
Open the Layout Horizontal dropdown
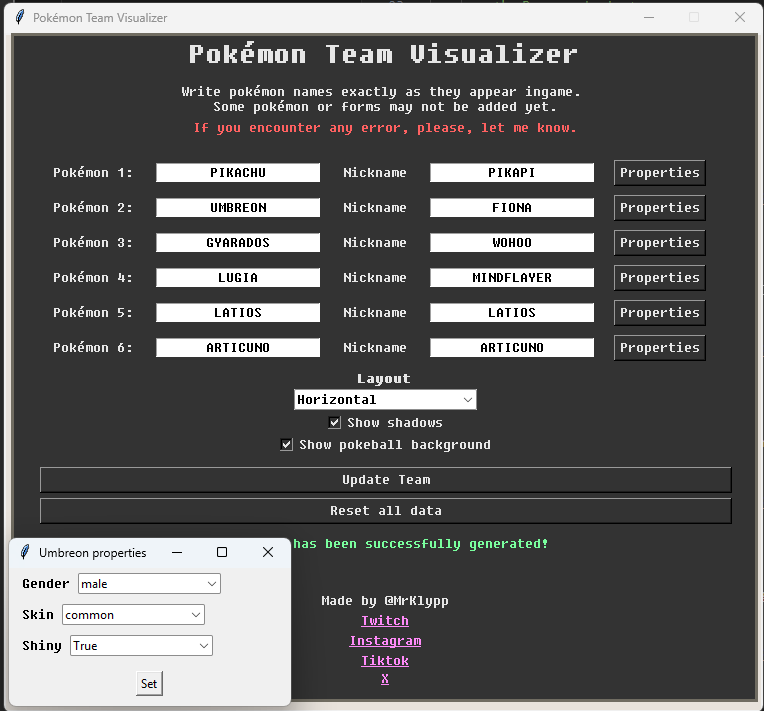coord(385,400)
